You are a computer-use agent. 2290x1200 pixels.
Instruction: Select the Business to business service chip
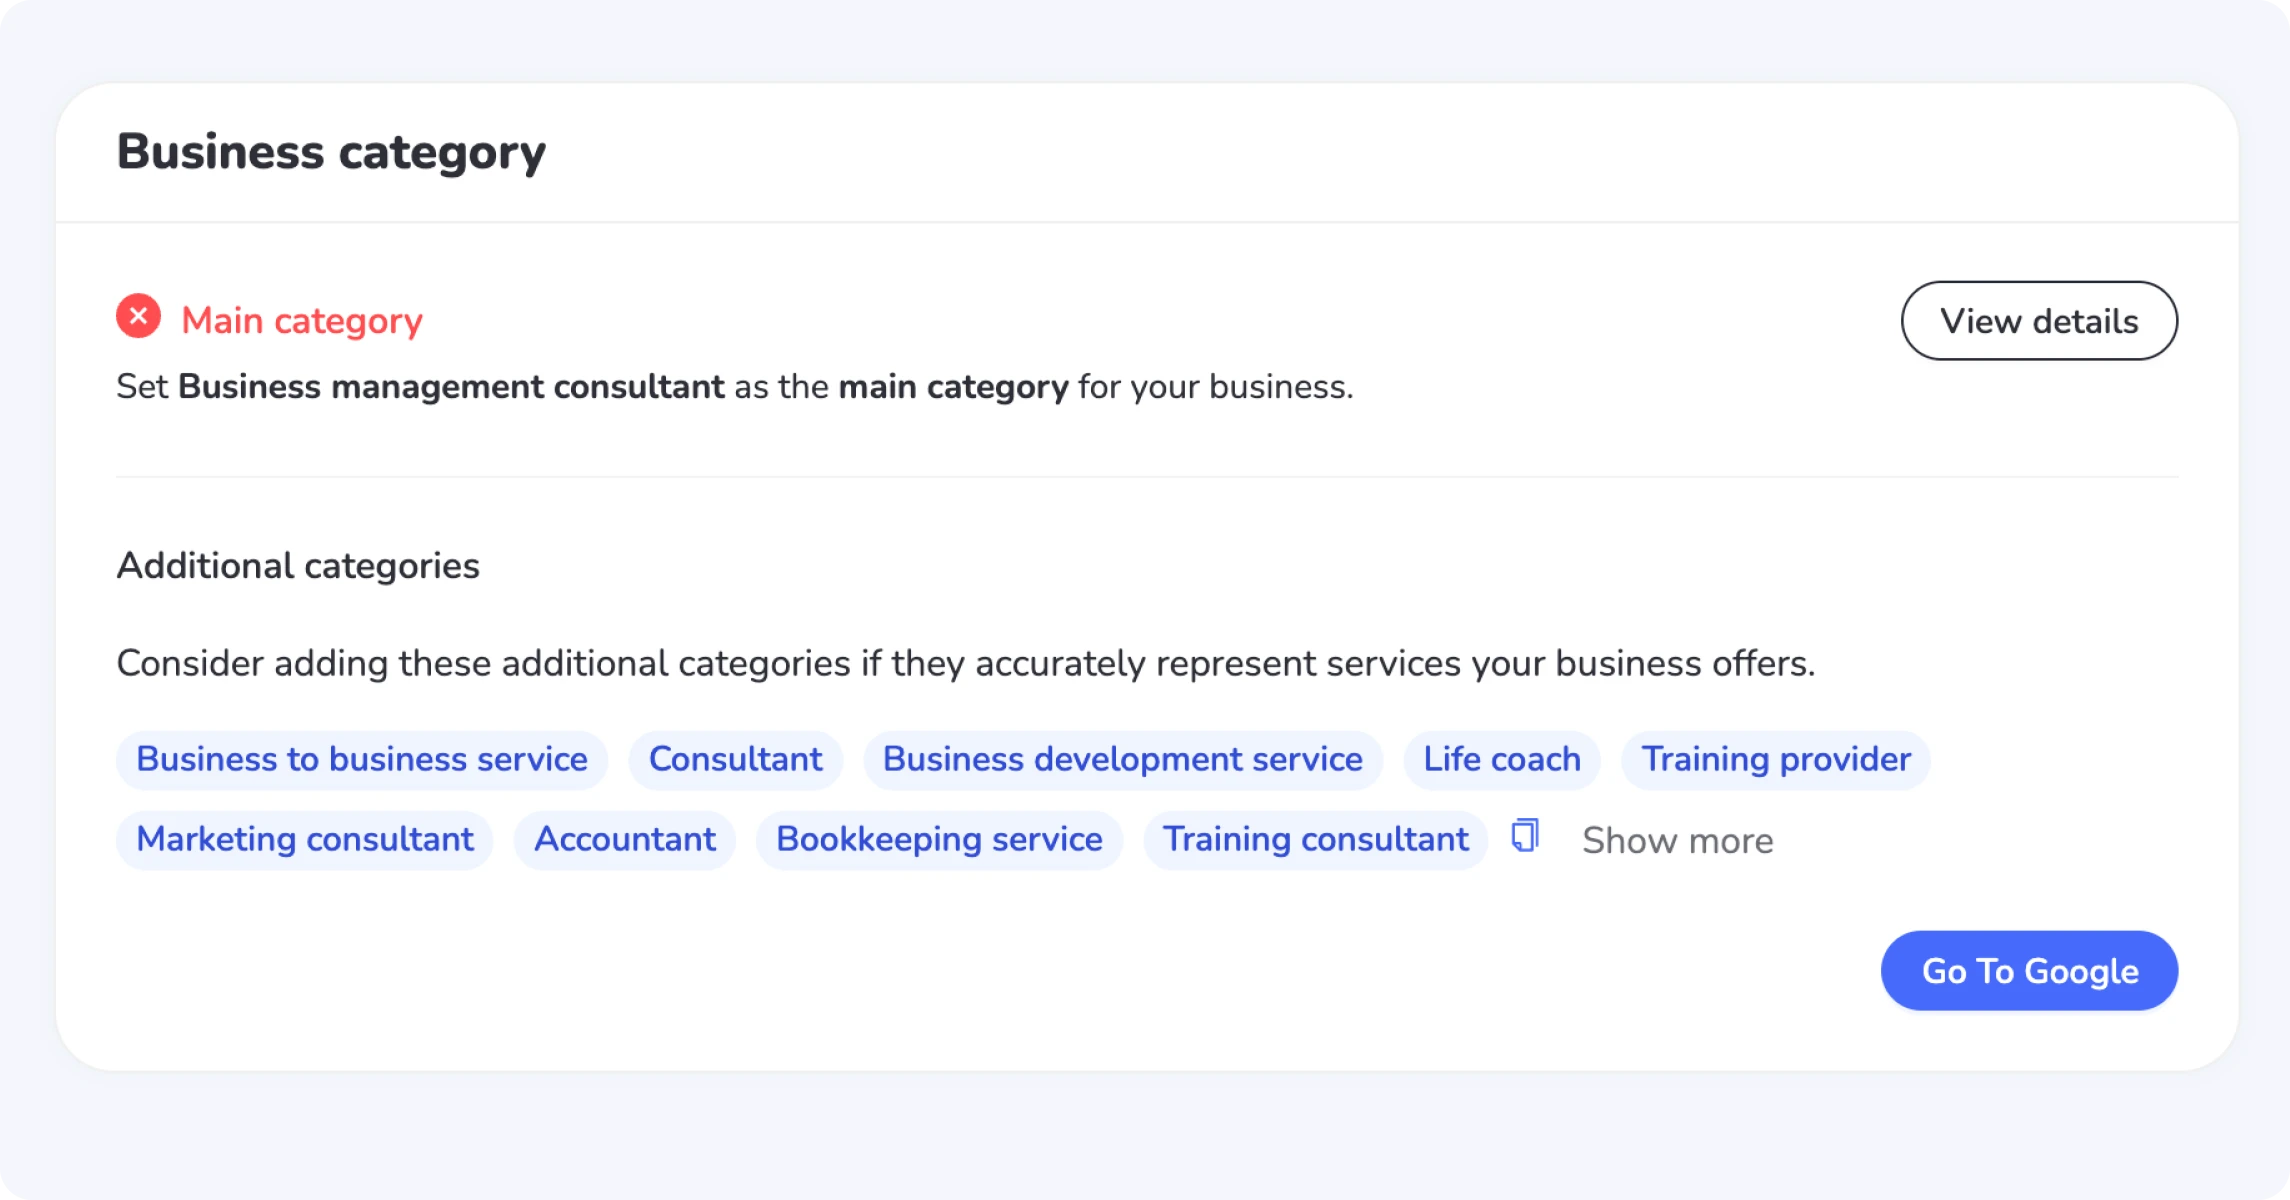362,759
